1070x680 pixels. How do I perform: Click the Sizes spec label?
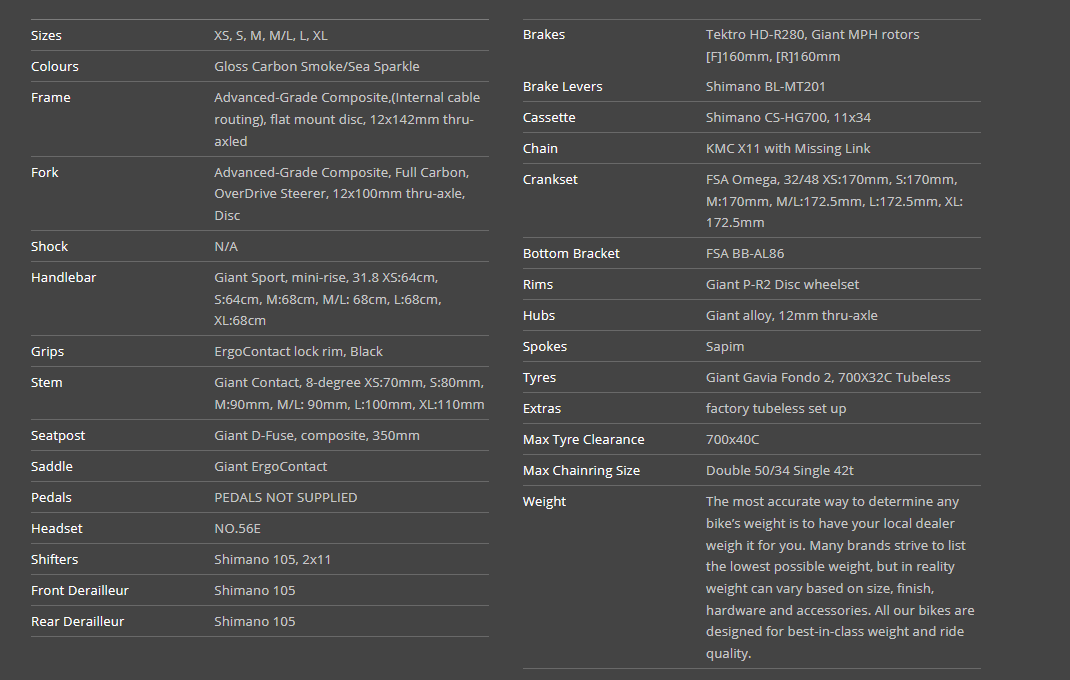tap(46, 35)
